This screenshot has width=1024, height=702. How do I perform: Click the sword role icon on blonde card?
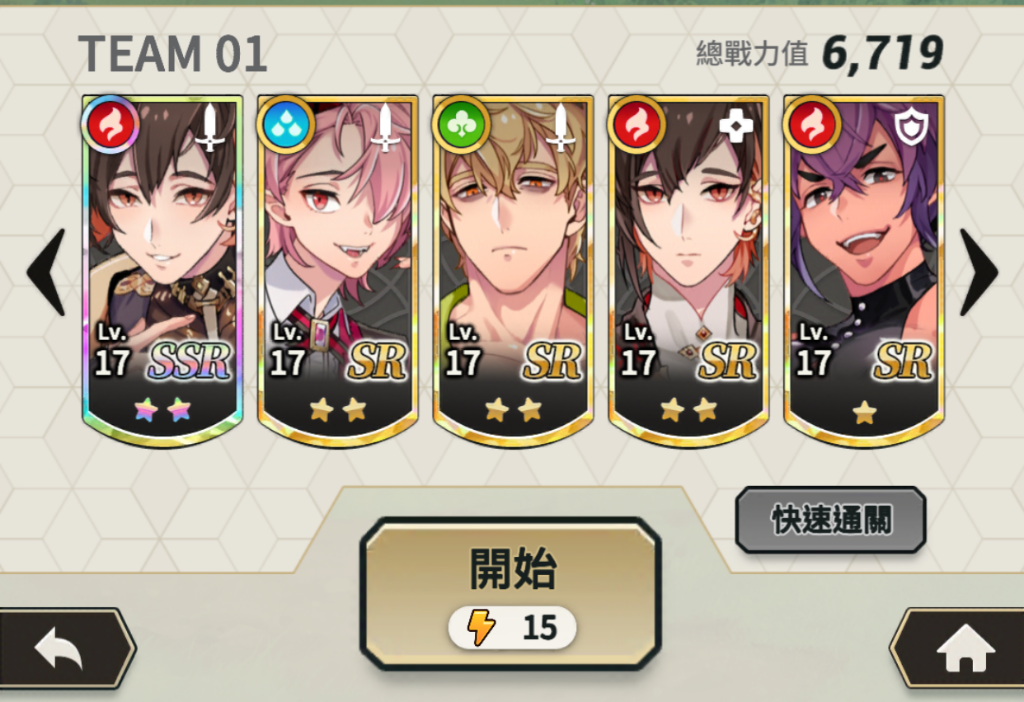click(x=560, y=128)
